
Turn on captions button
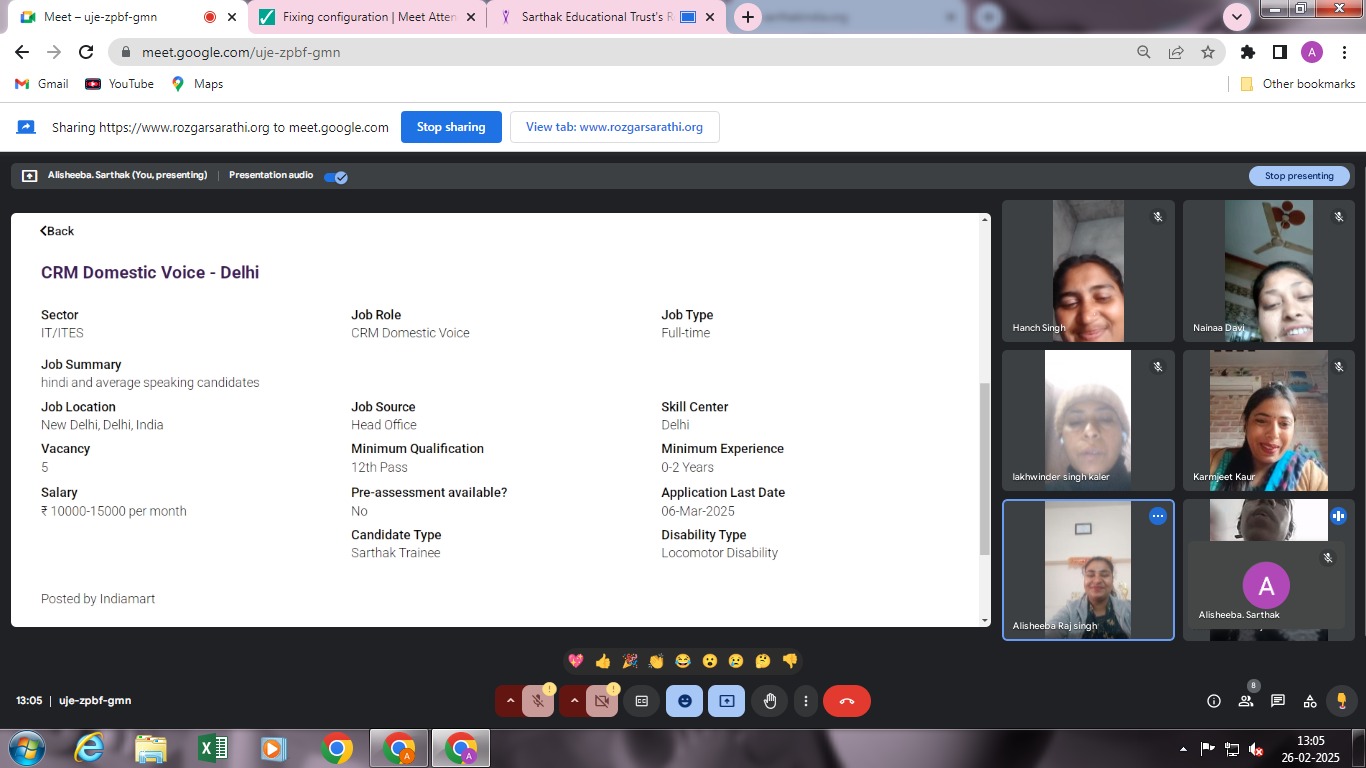[642, 701]
